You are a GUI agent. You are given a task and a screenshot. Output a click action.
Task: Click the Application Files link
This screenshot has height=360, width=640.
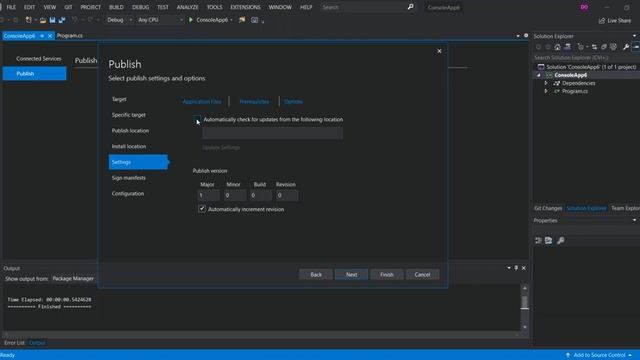[202, 102]
